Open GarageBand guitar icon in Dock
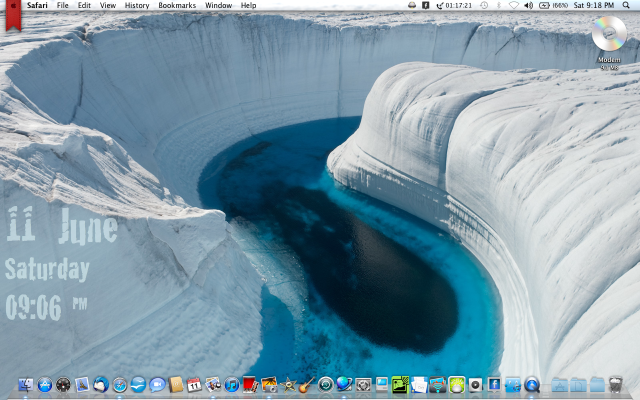 tap(307, 384)
